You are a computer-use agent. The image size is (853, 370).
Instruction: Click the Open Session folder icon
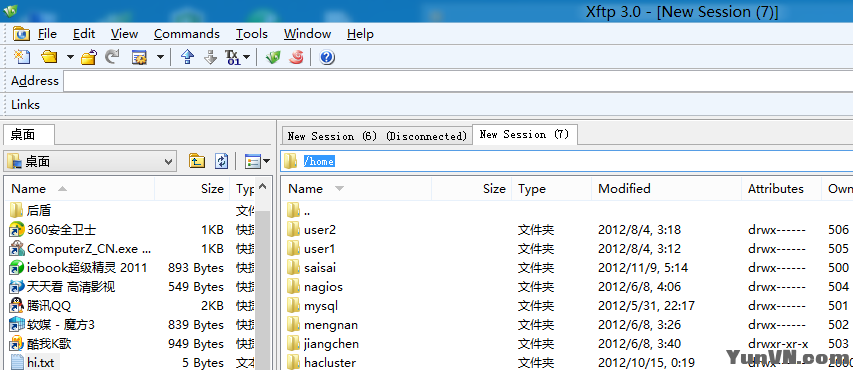coord(50,57)
